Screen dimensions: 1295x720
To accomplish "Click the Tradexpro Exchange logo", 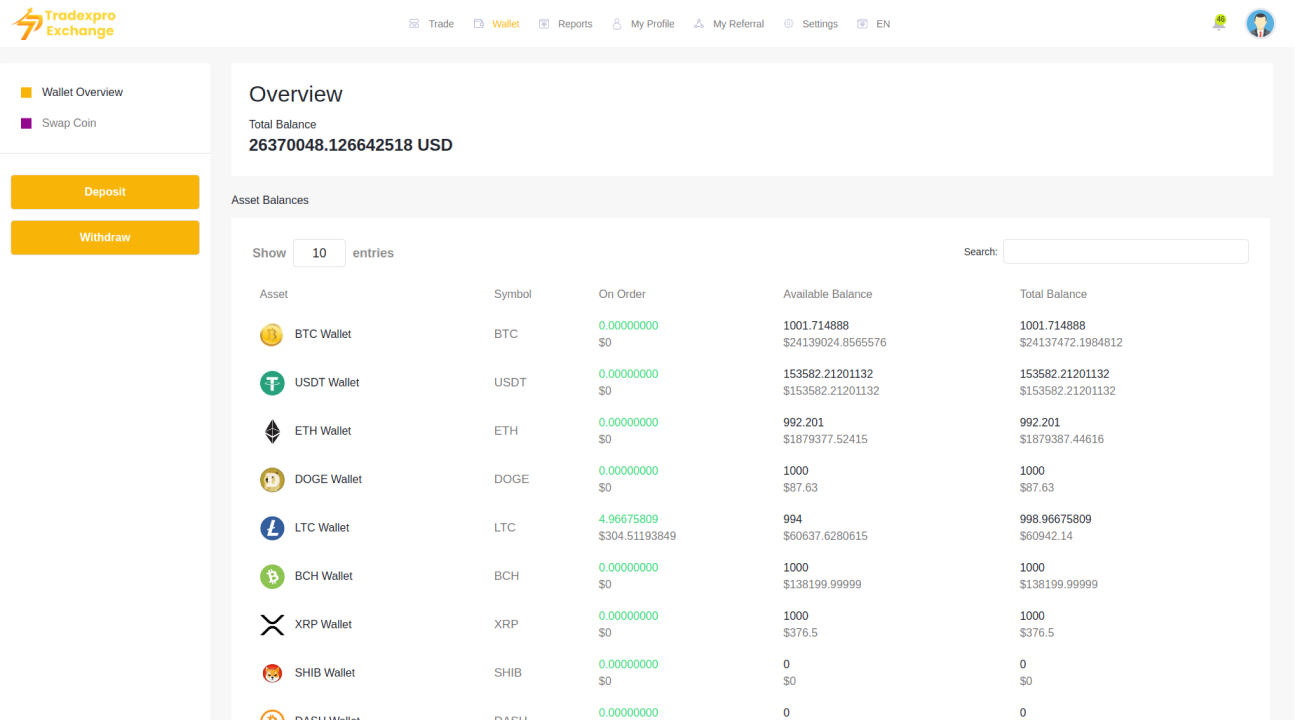I will click(64, 23).
